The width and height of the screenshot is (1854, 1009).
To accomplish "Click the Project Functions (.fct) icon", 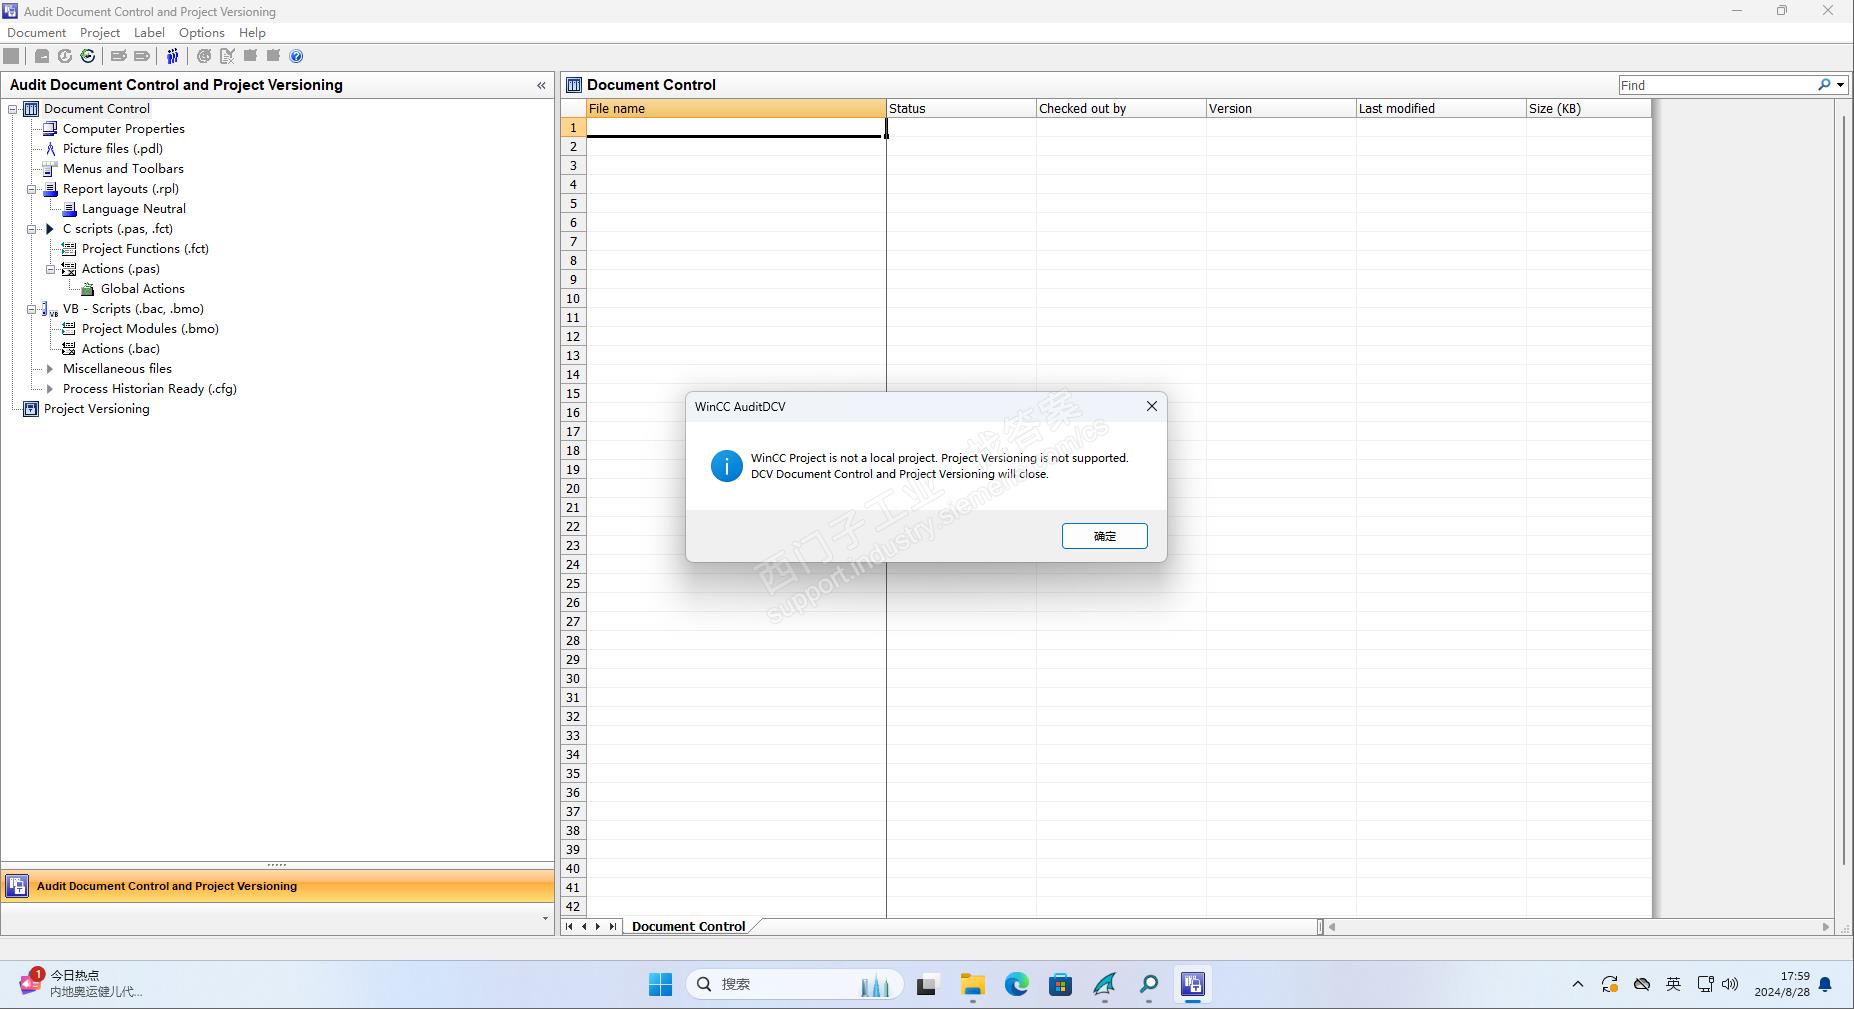I will click(x=69, y=249).
